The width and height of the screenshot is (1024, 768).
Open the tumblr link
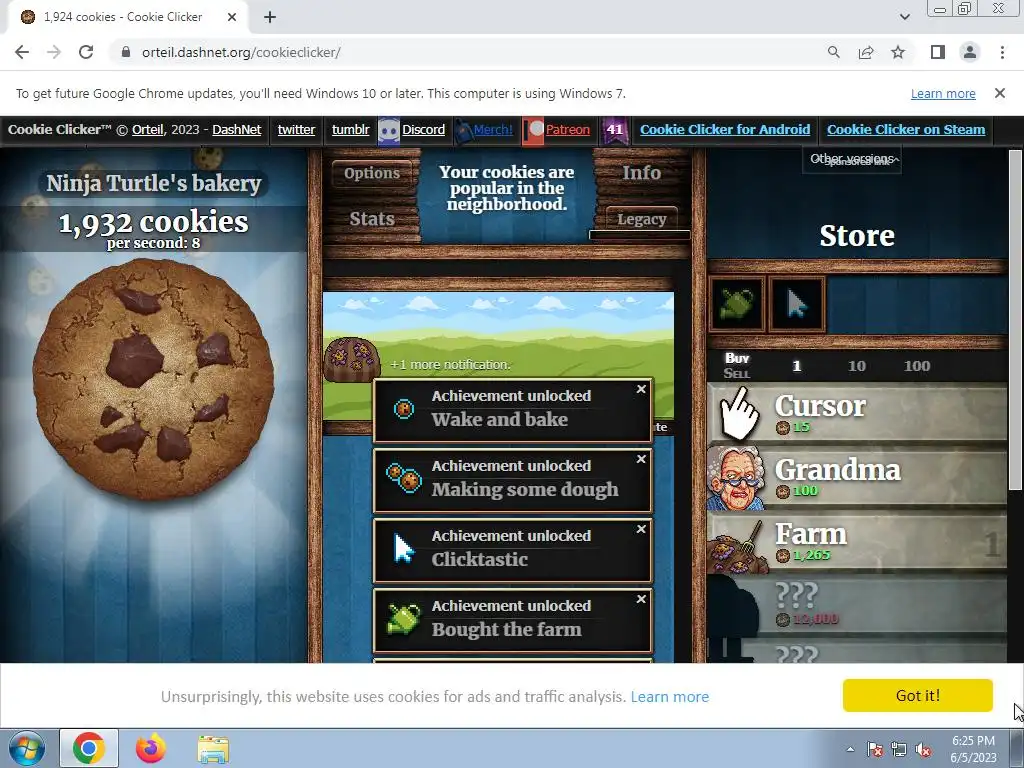[x=351, y=130]
